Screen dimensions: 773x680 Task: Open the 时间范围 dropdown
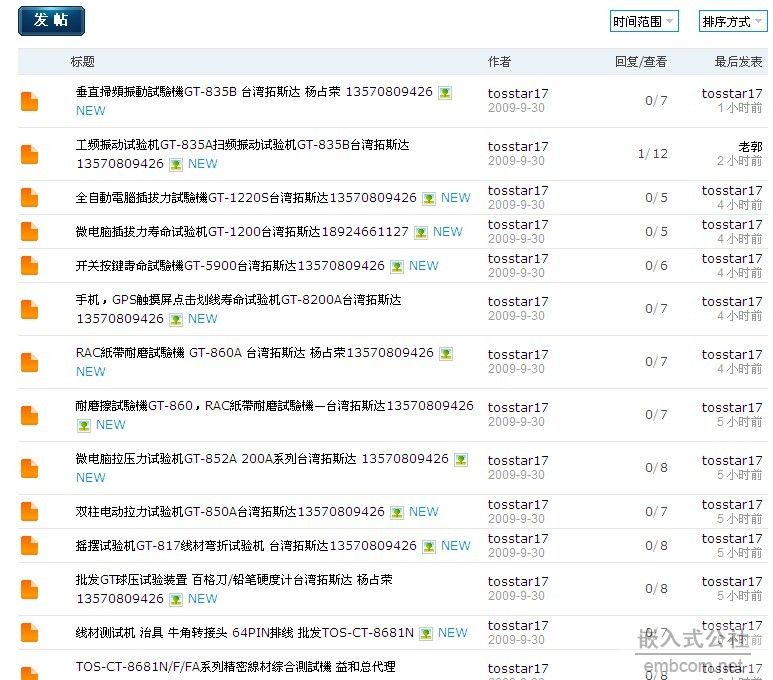click(x=644, y=21)
